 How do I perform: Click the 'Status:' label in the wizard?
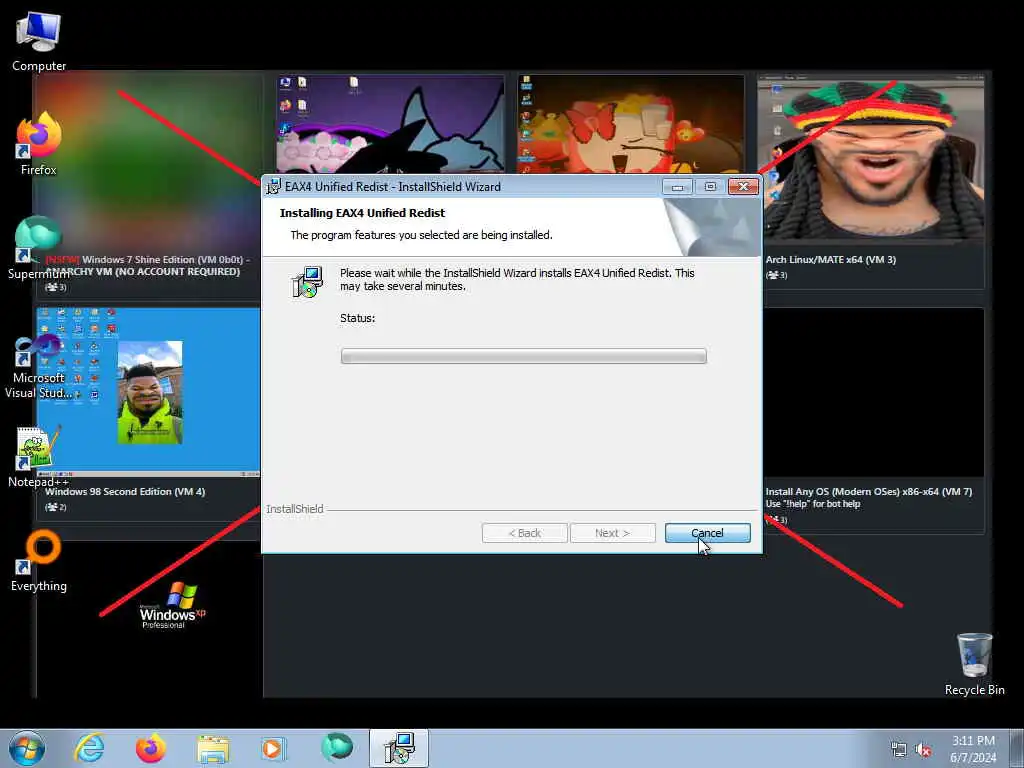[x=357, y=318]
